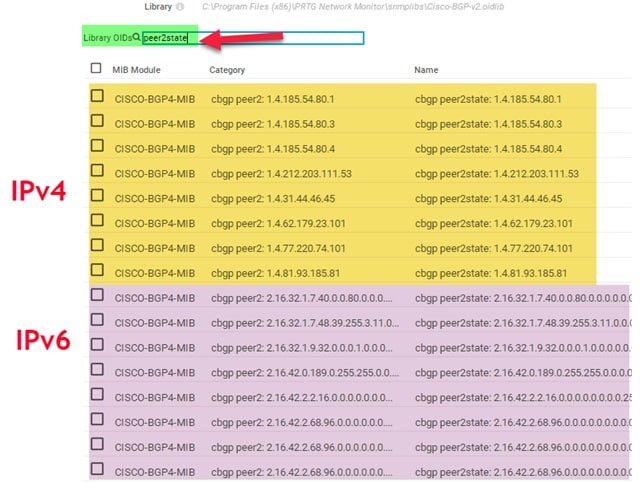
Task: Click name cell peer2state: 2.16.42.2.2.16.0.0
Action: pos(523,398)
